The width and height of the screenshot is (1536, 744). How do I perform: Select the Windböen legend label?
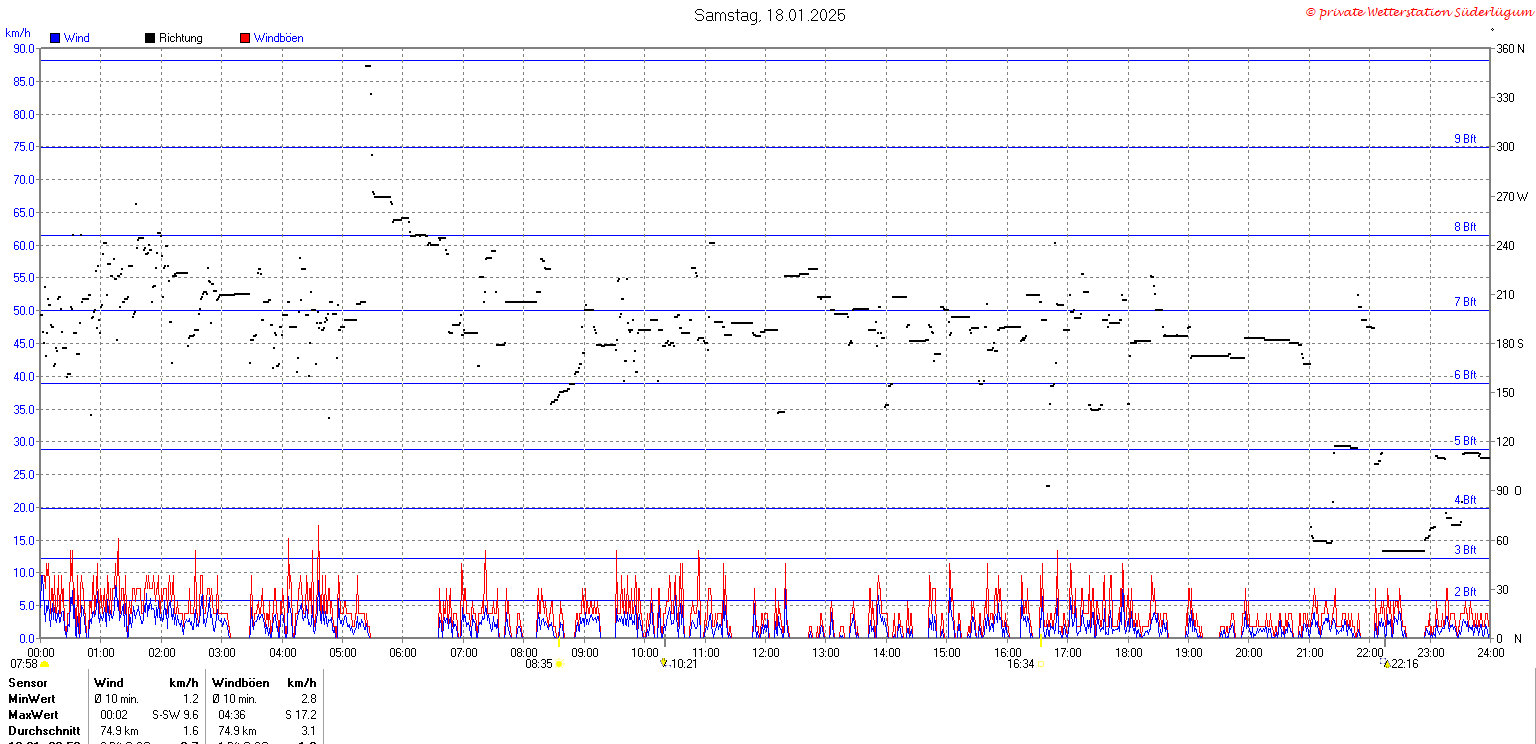point(278,38)
